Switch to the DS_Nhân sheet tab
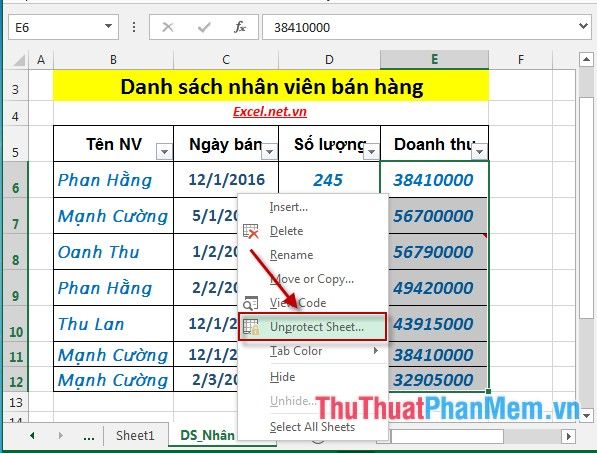597x453 pixels. [x=207, y=435]
